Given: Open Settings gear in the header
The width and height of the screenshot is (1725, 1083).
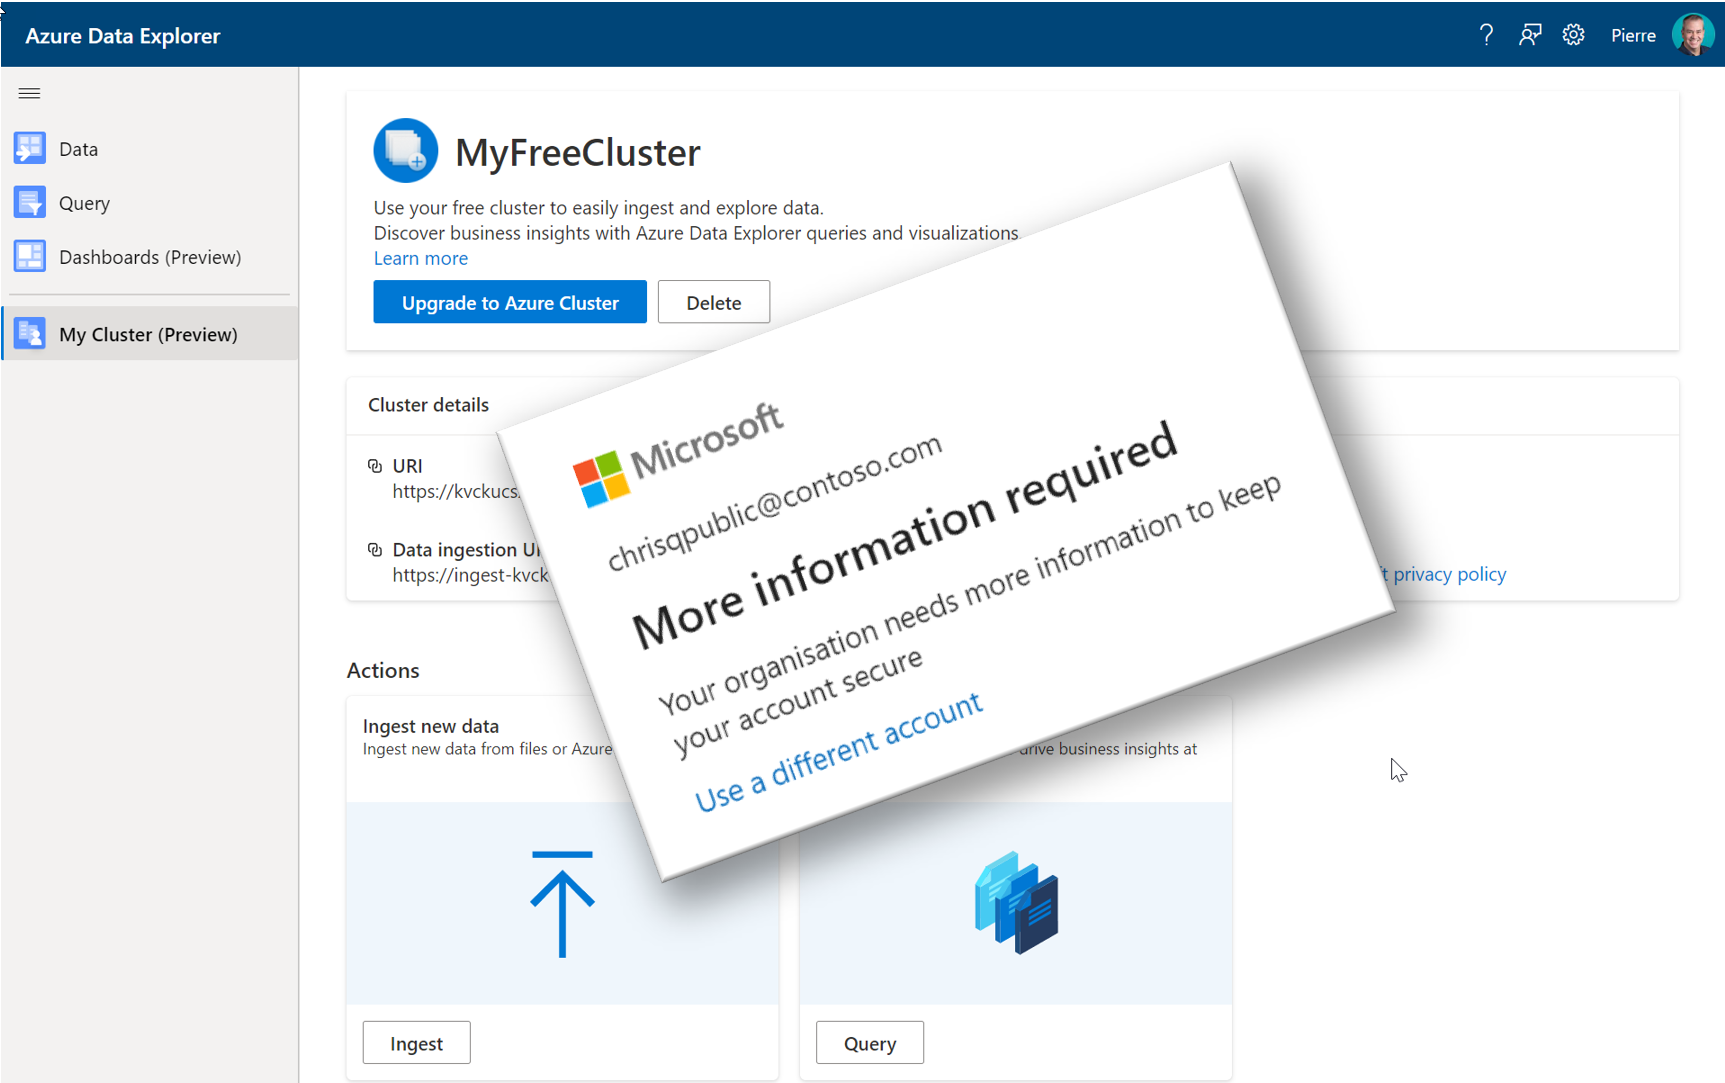Looking at the screenshot, I should (x=1574, y=35).
